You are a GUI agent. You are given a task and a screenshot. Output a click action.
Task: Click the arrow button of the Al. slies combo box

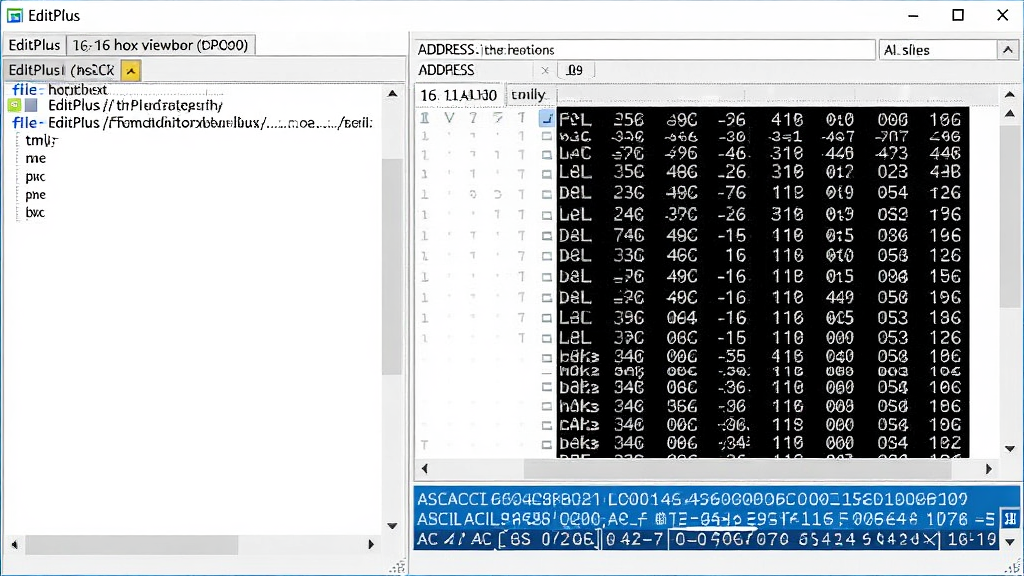[x=1007, y=50]
